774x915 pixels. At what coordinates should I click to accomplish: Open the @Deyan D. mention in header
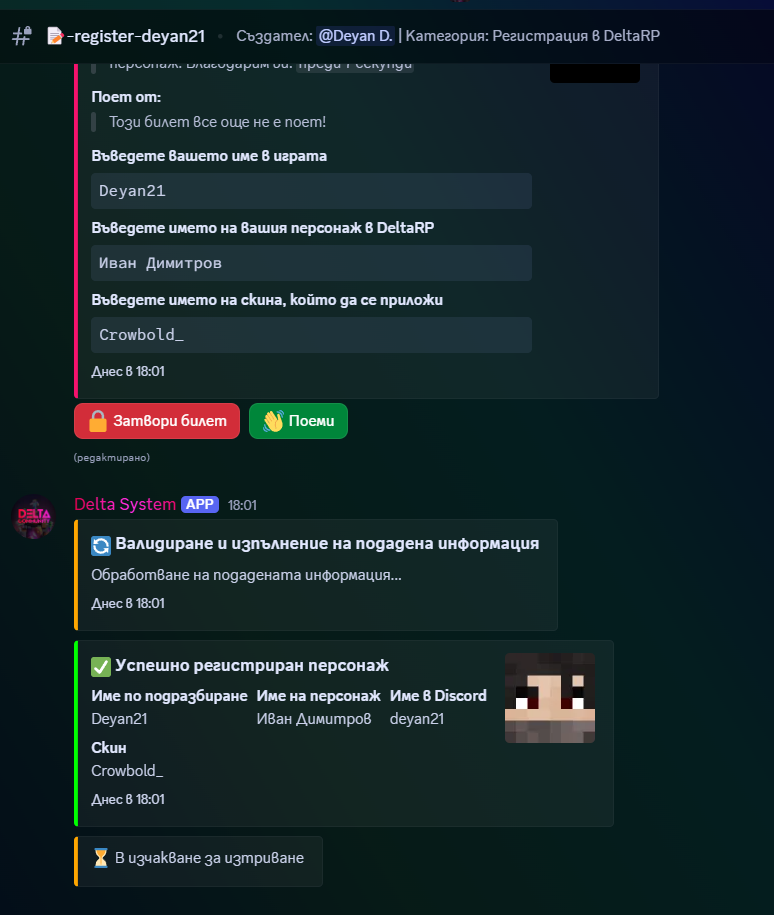355,36
